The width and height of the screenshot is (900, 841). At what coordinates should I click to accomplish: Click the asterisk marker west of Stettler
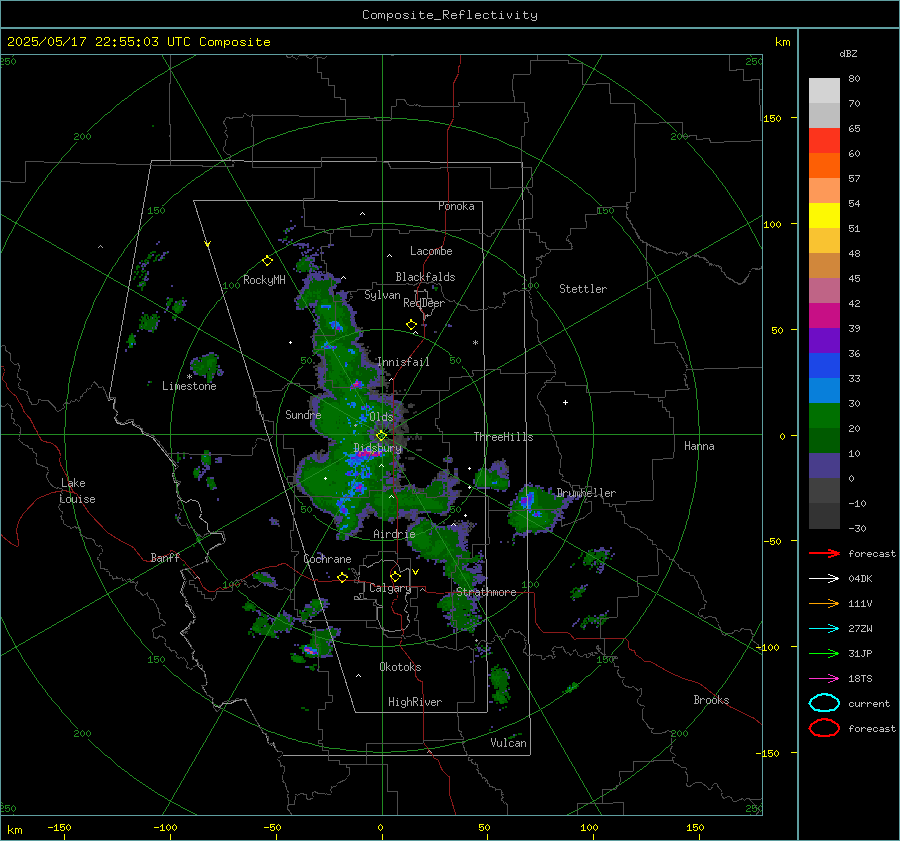475,343
